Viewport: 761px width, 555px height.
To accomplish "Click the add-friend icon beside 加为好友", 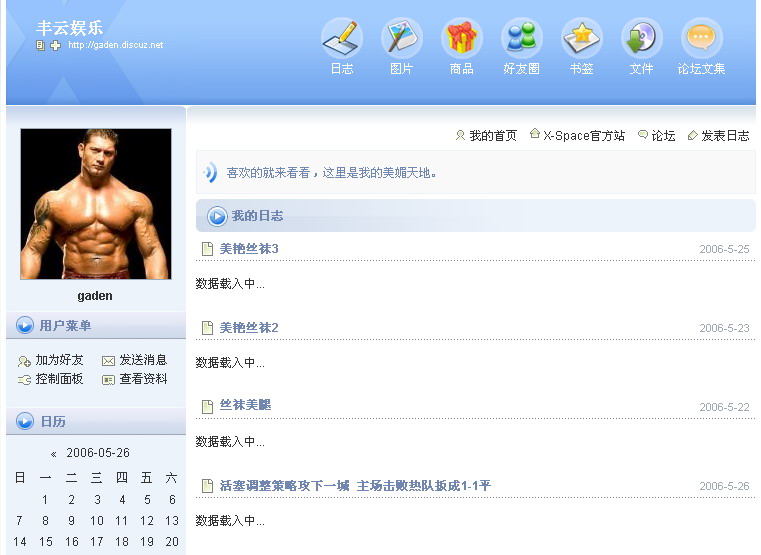I will pos(24,361).
